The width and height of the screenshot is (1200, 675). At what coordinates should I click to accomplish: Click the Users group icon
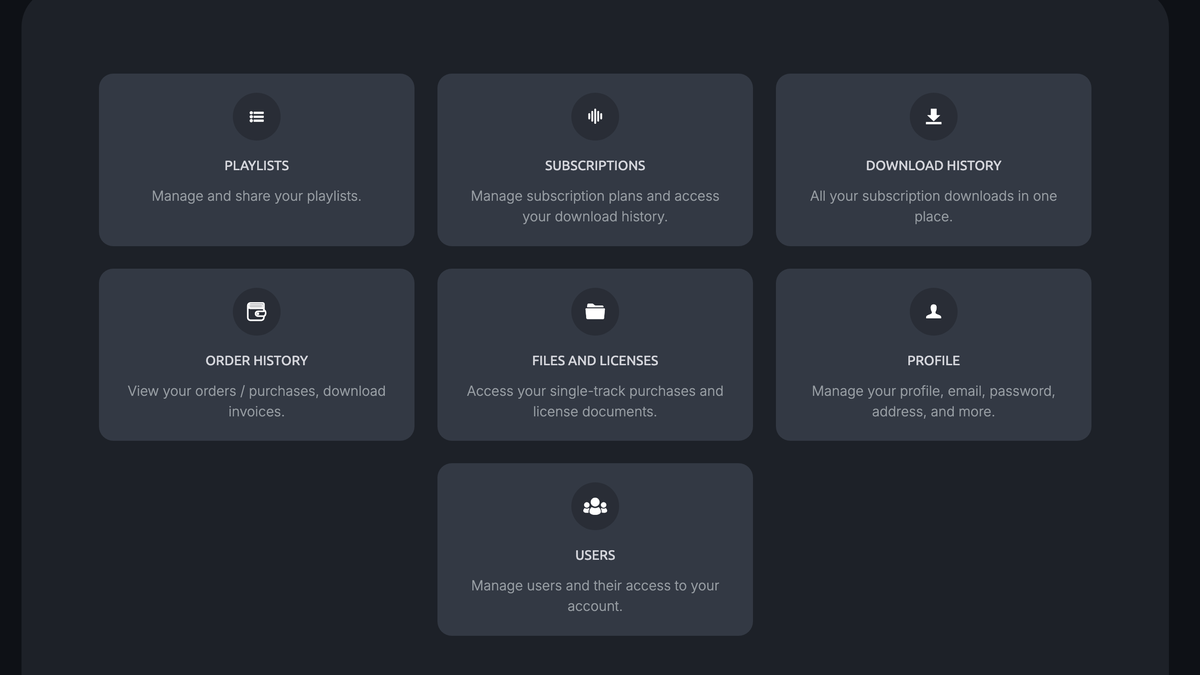coord(595,507)
